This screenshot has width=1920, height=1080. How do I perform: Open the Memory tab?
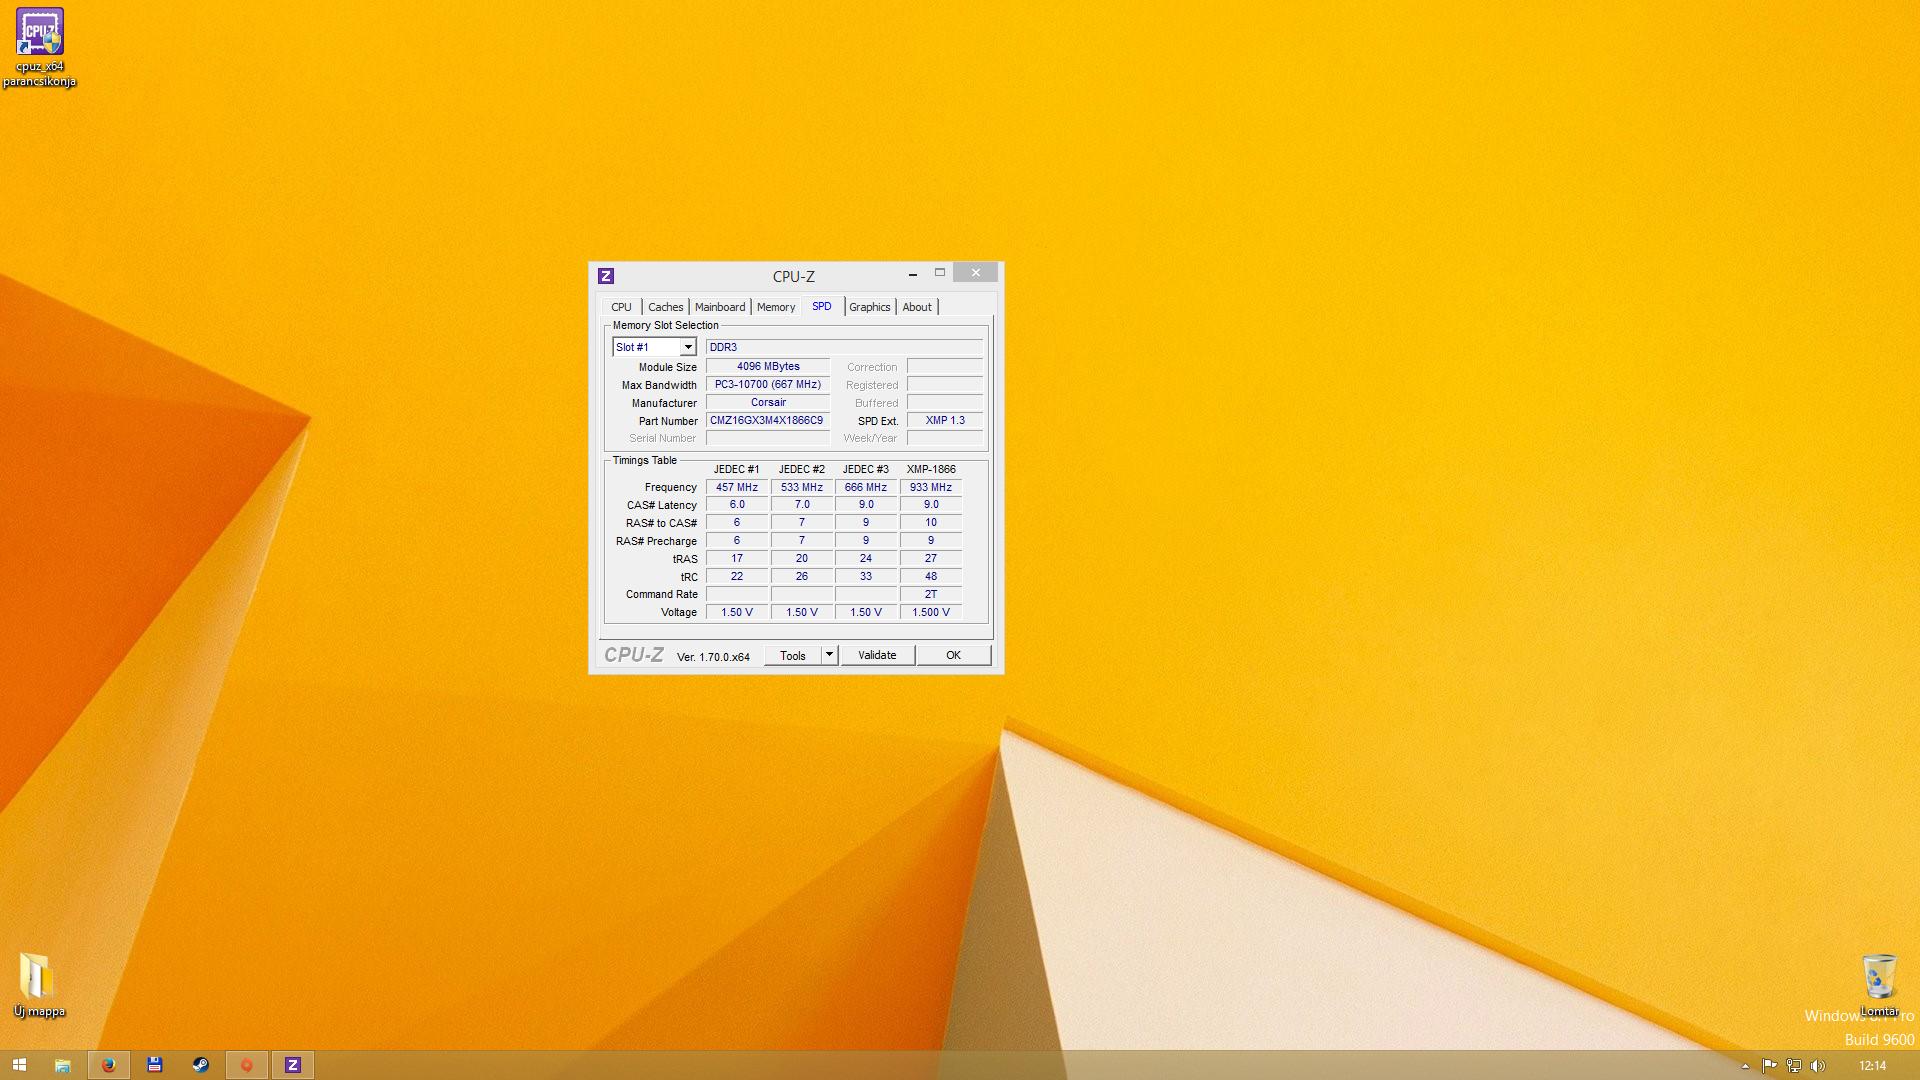pos(776,307)
